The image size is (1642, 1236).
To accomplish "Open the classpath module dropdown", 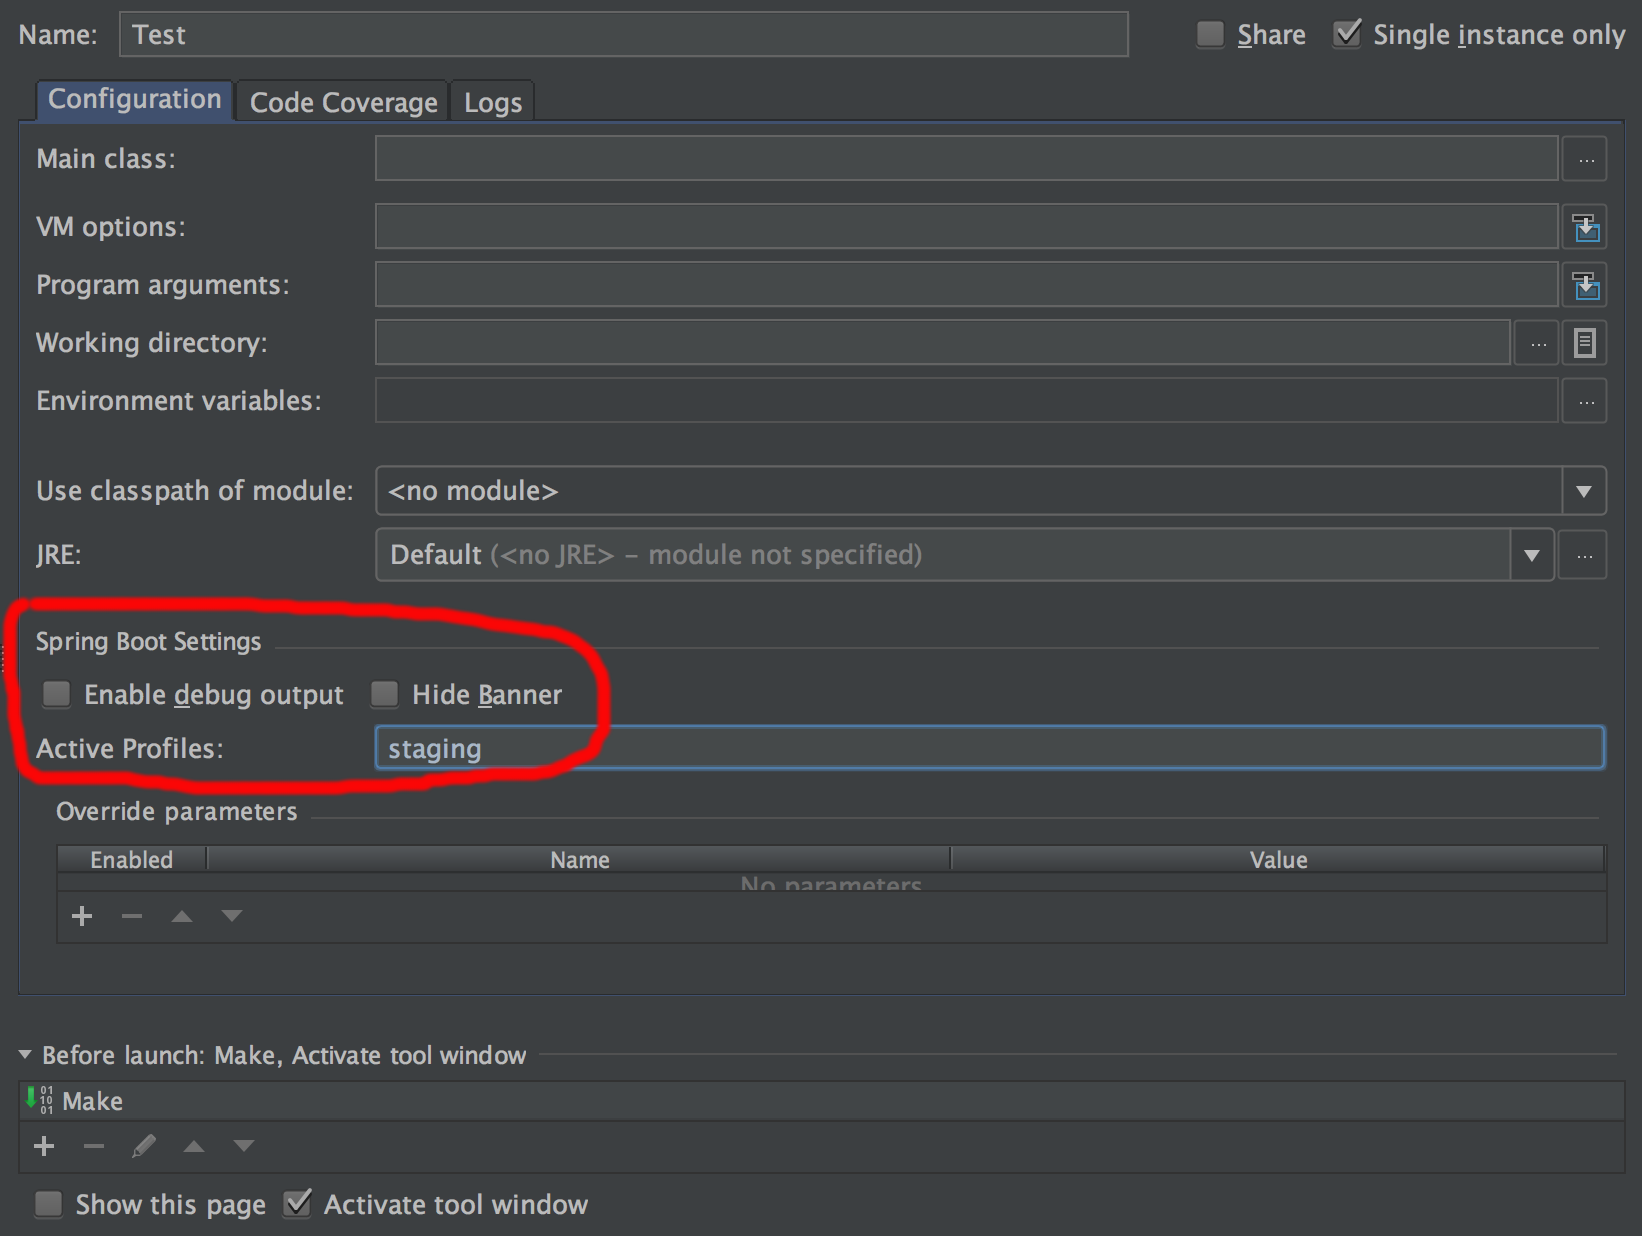I will pos(1583,491).
